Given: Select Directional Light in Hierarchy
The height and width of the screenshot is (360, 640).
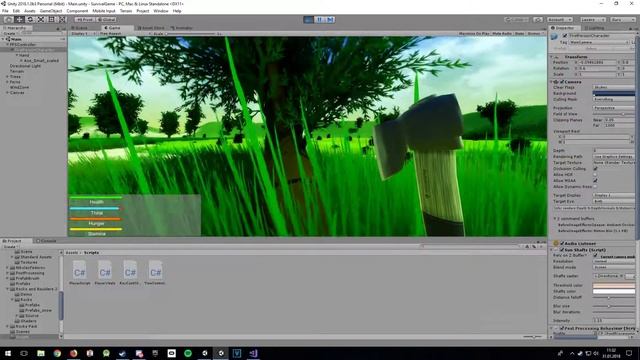Looking at the screenshot, I should (25, 66).
